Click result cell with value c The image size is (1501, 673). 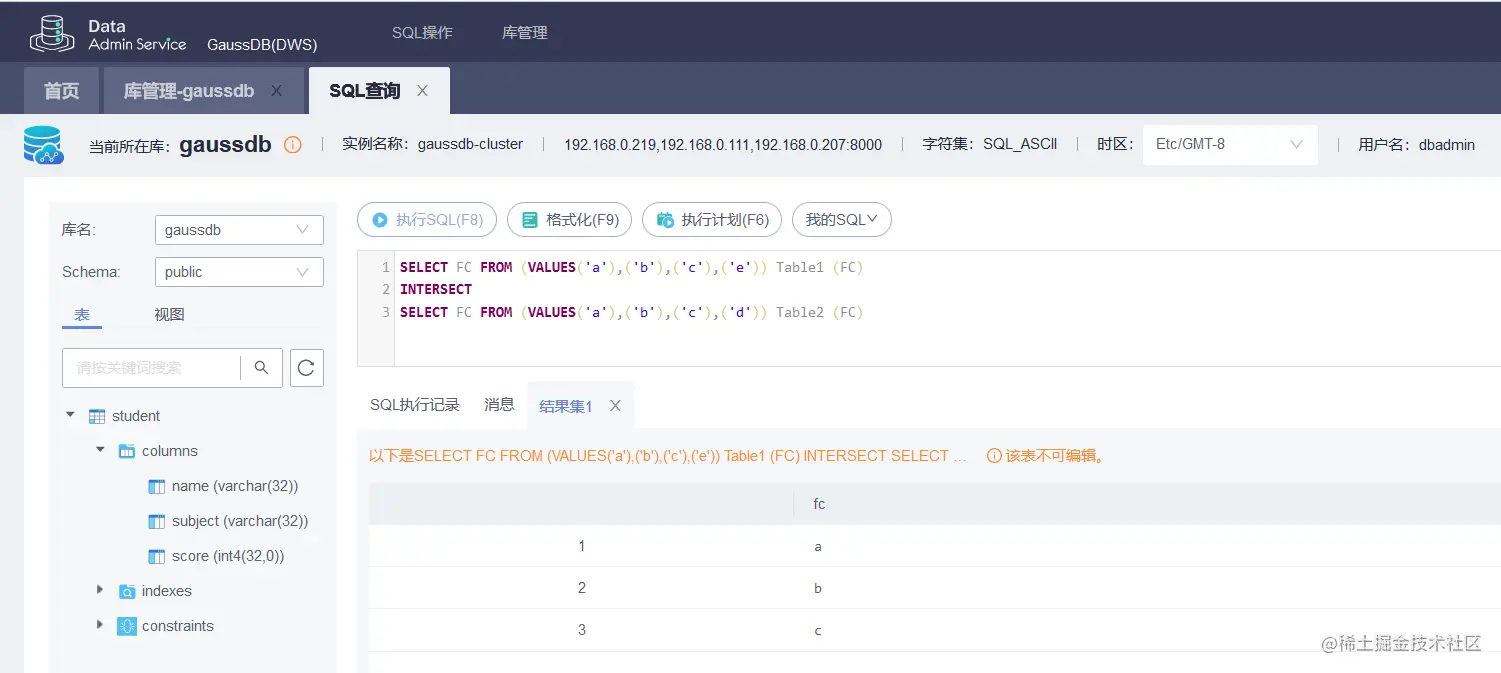tap(818, 631)
